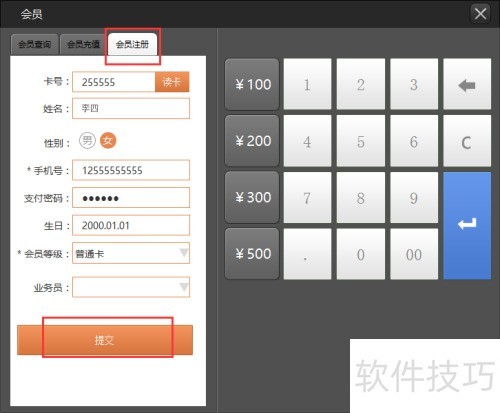
Task: Click the blue enter key on keypad
Action: [467, 225]
